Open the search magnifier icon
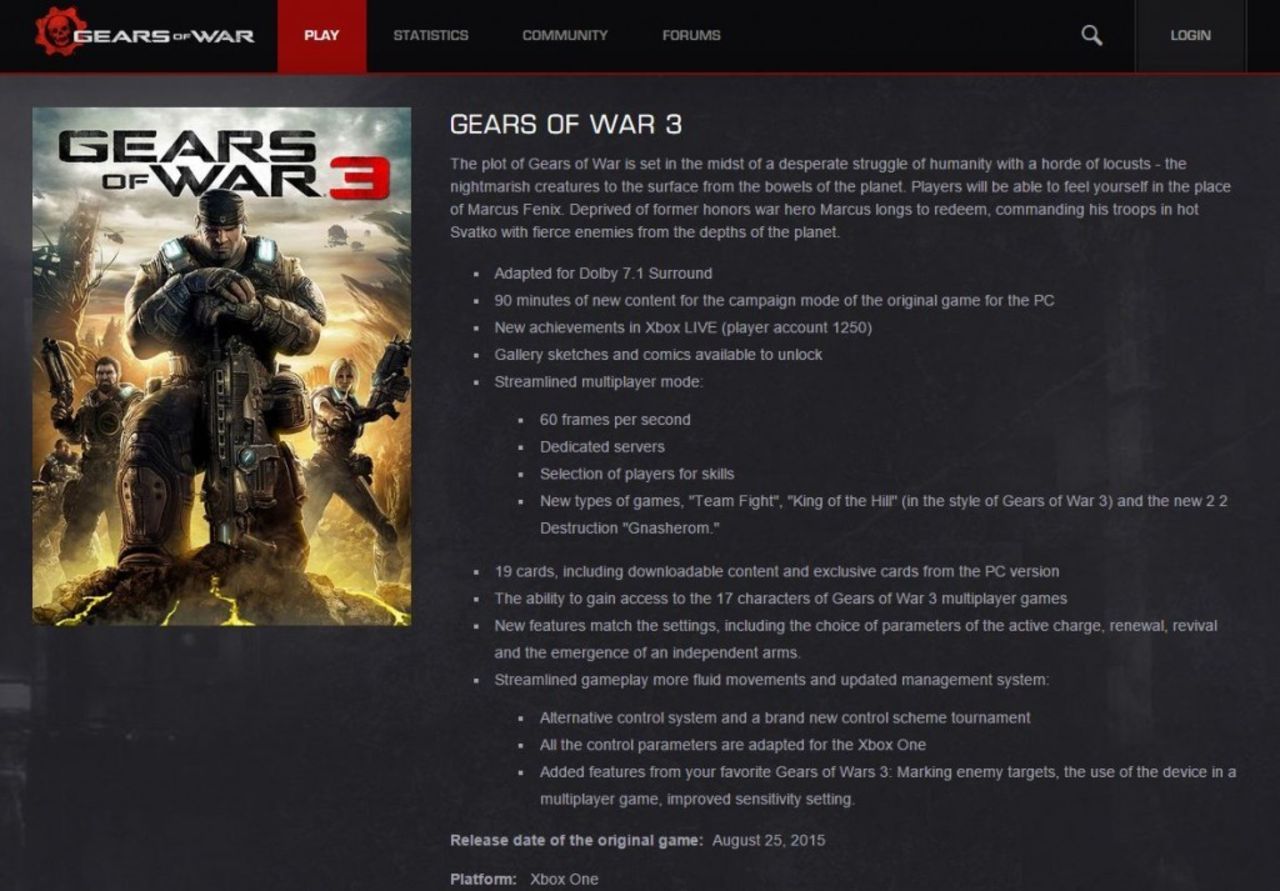 coord(1089,34)
